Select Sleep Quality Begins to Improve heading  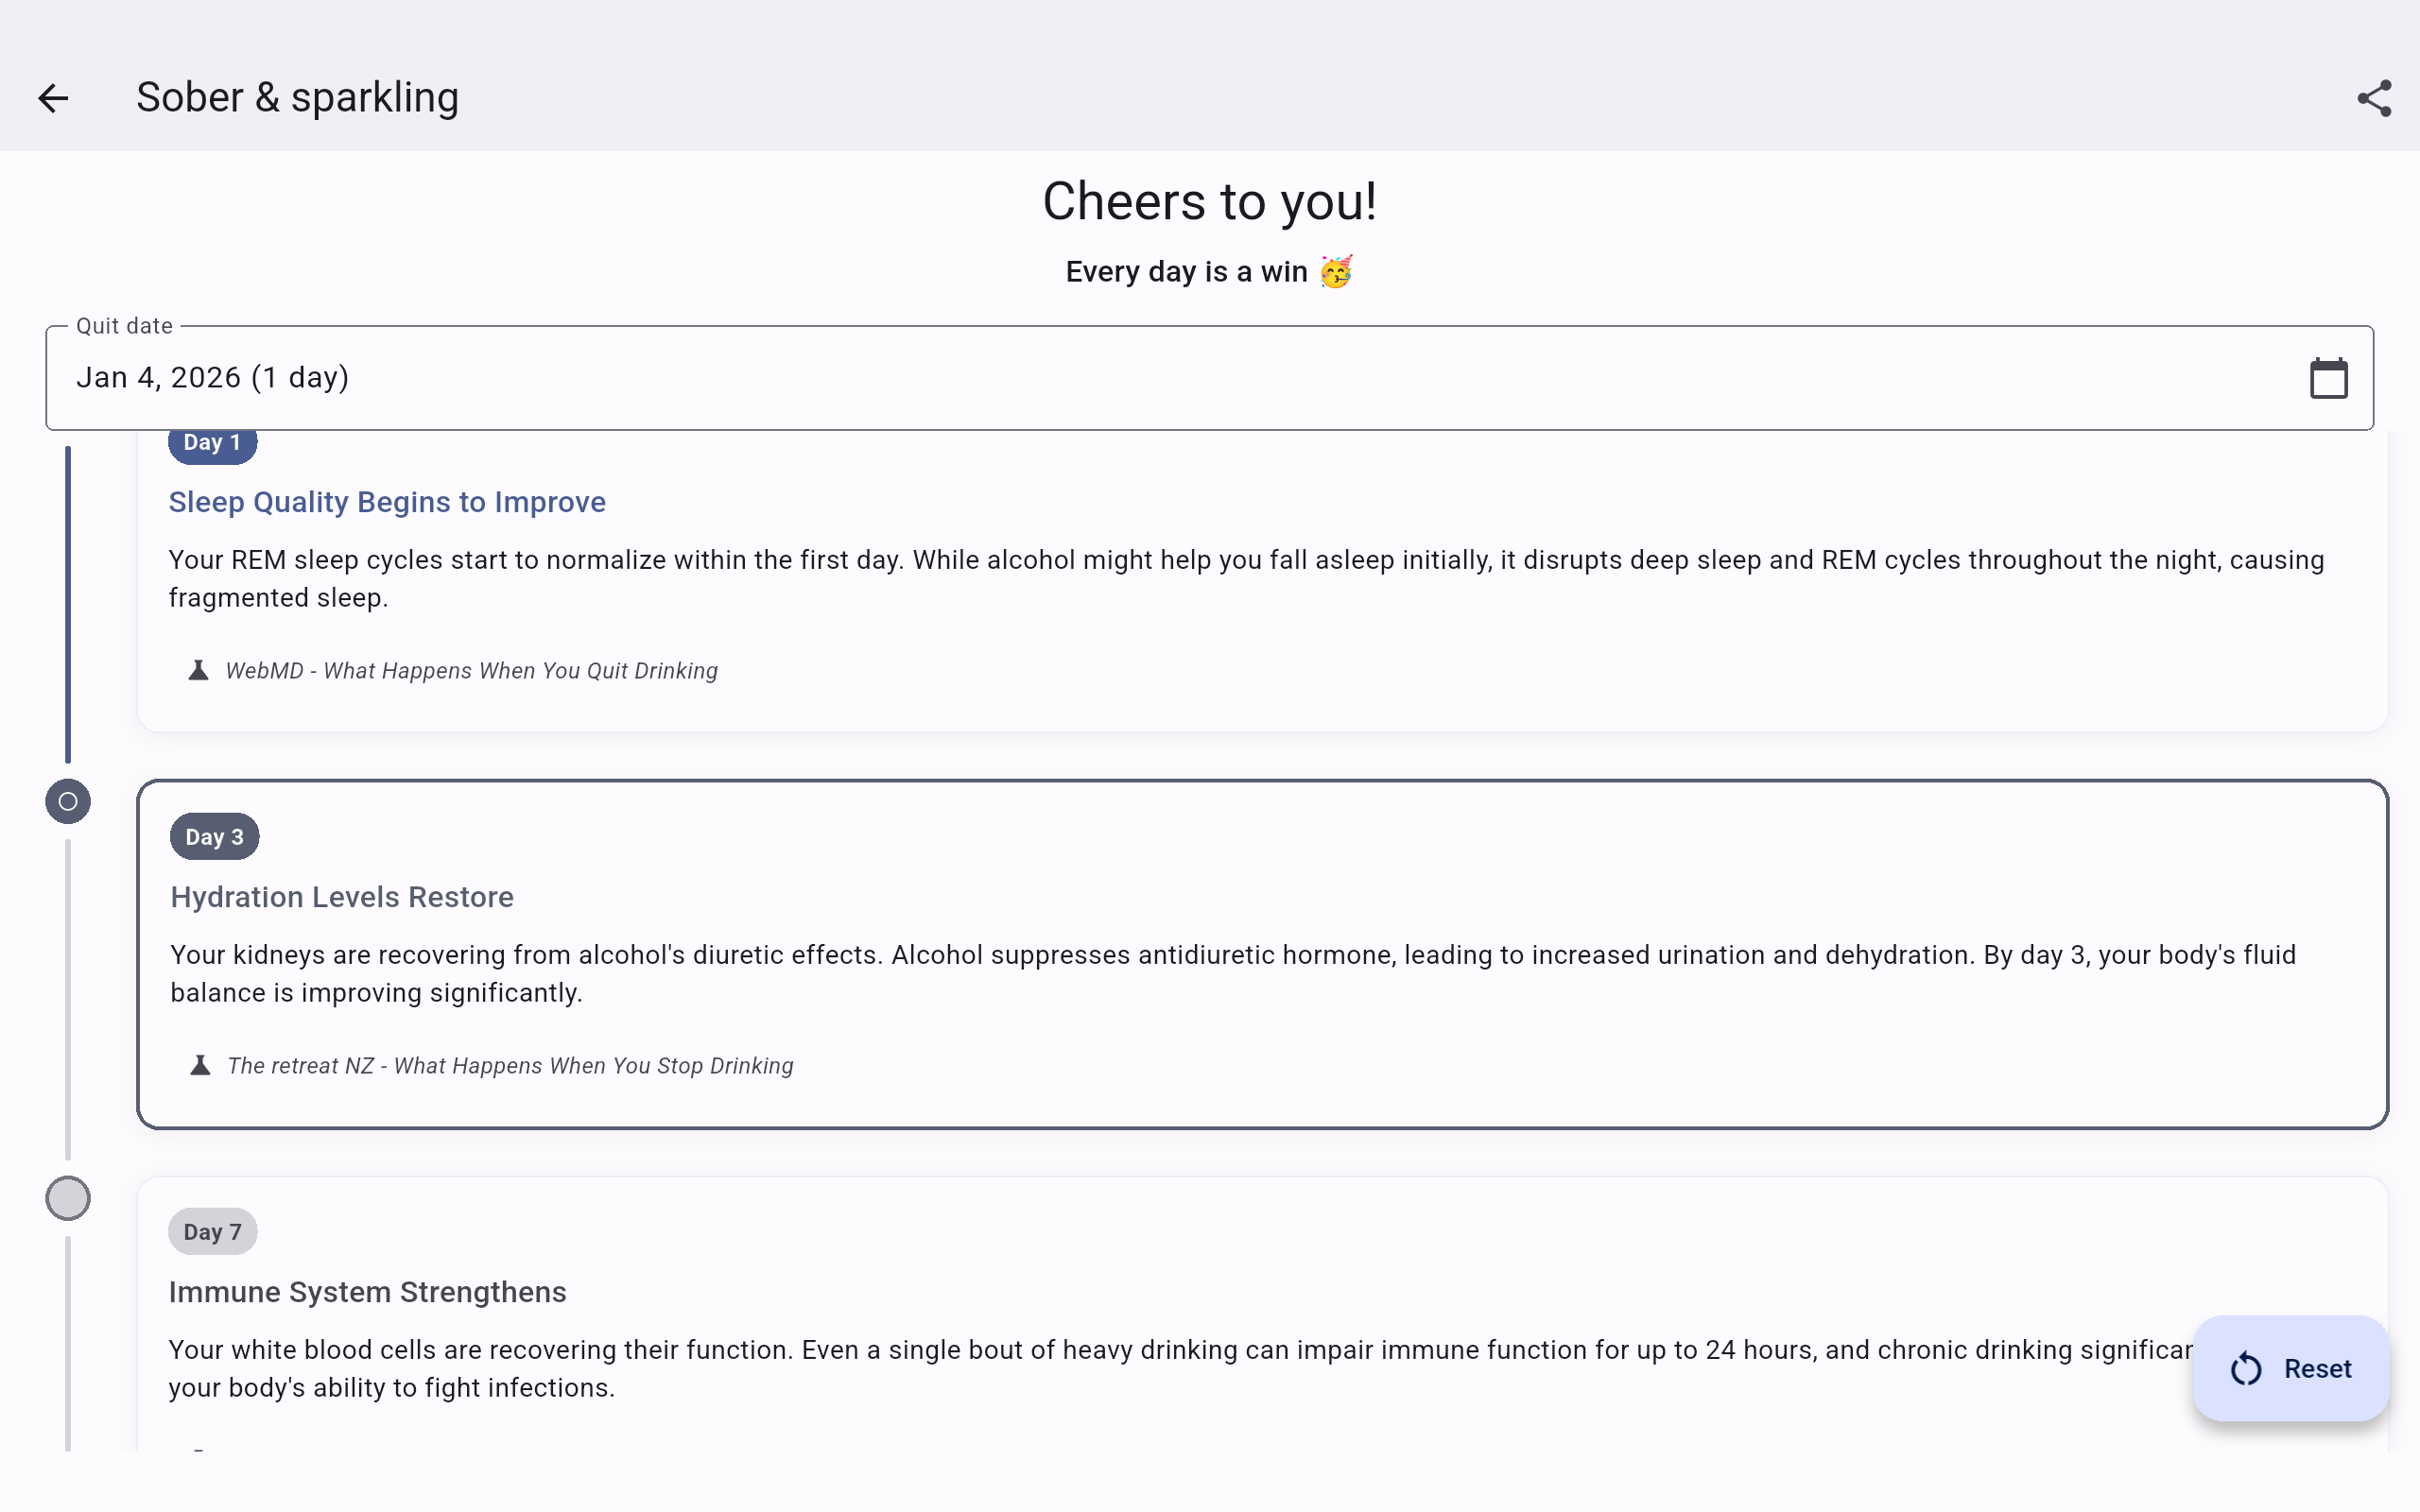(x=387, y=502)
